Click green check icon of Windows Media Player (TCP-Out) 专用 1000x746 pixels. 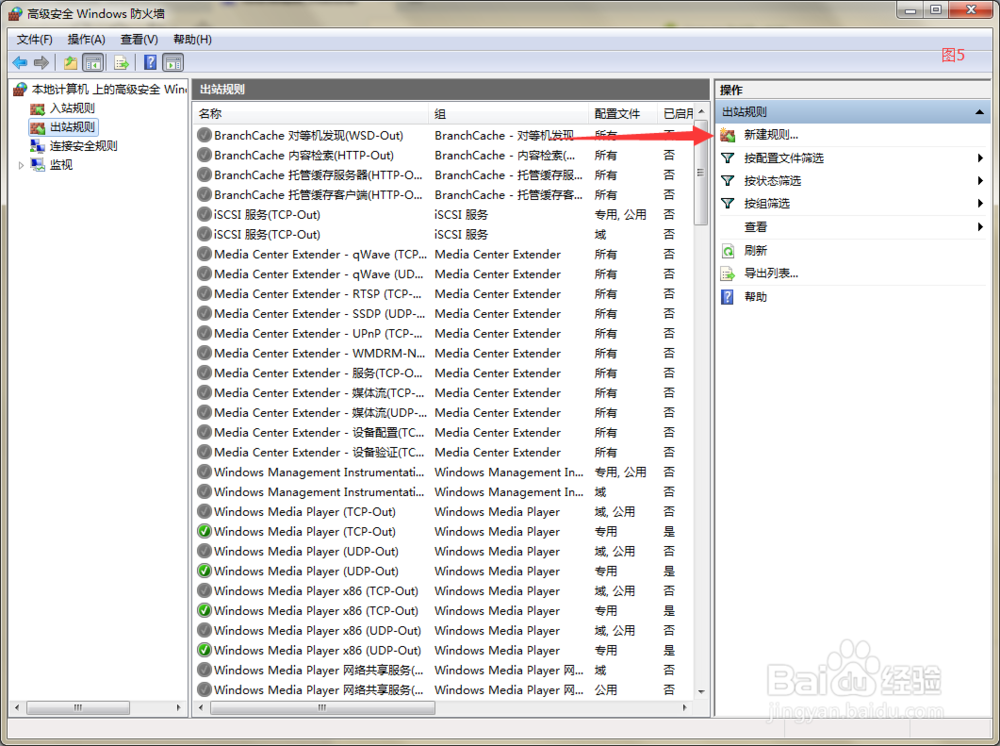204,531
